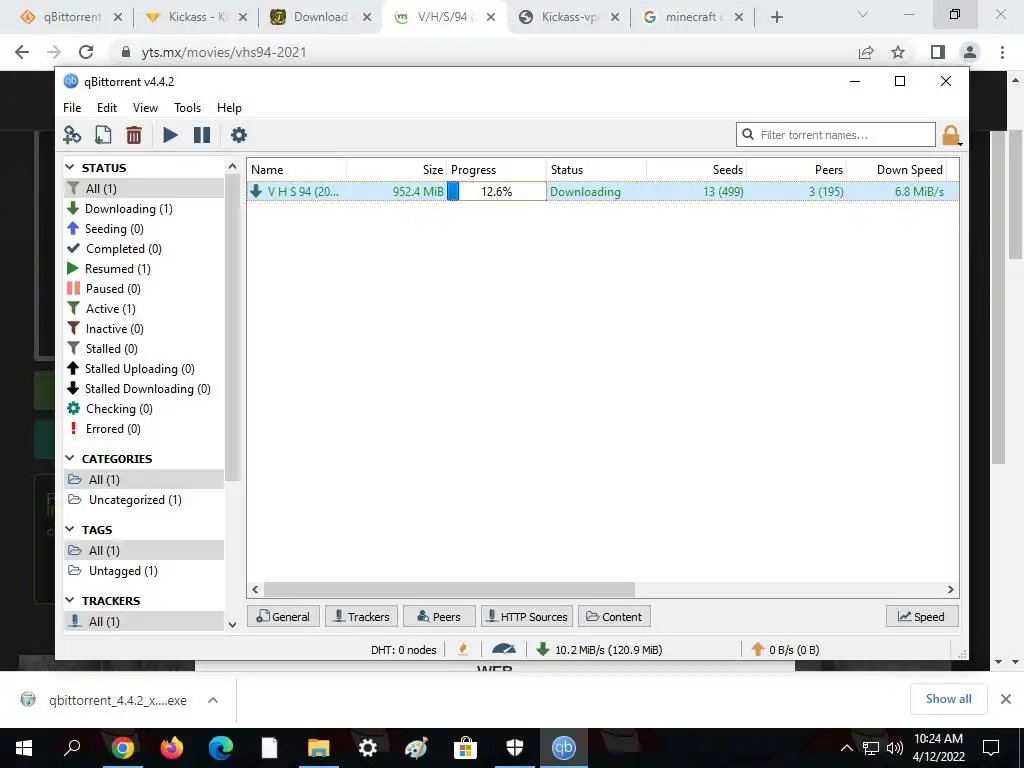Screen dimensions: 1024x768
Task: Click the red Delete torrent trash icon
Action: 134,135
